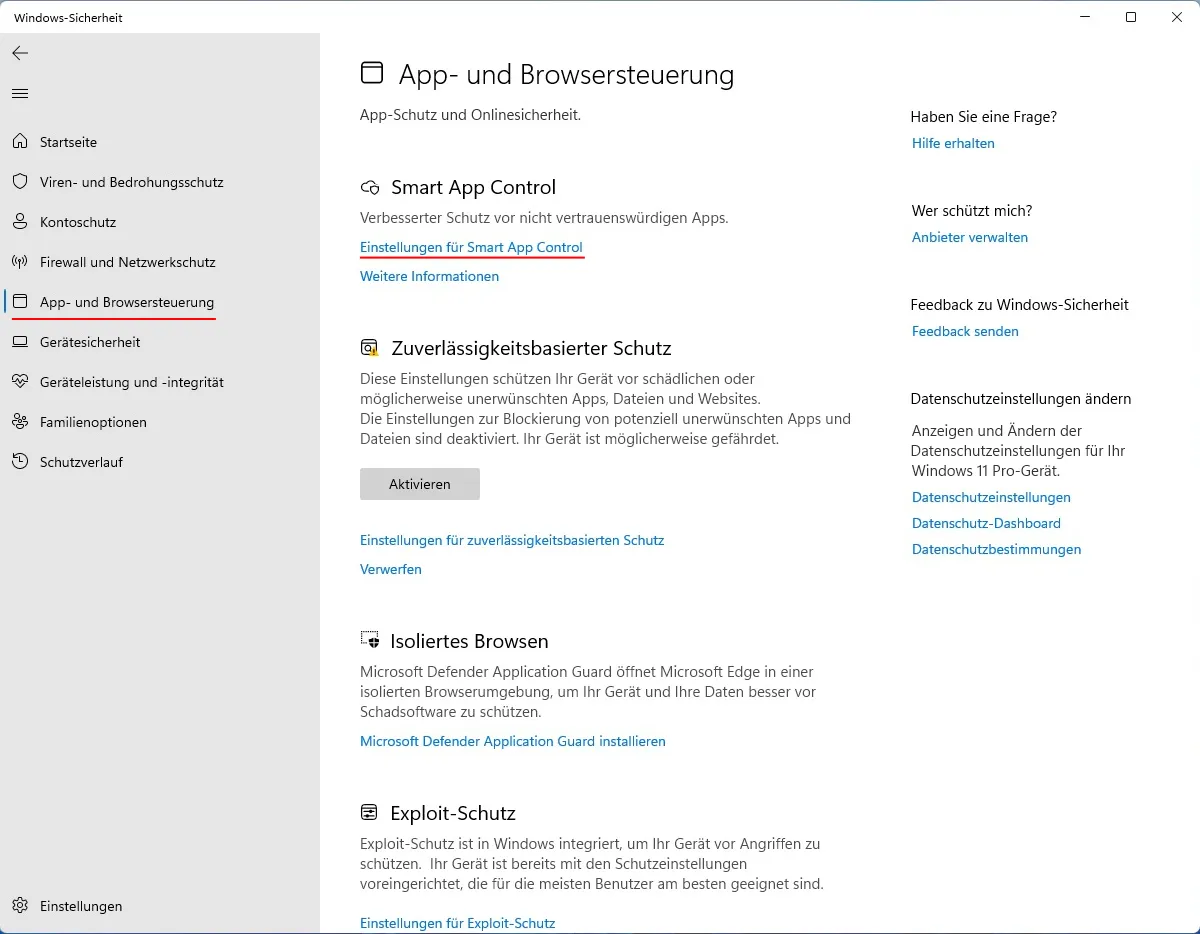Click the Zuverlässigkeitsbasierter Schutz heading
This screenshot has height=934, width=1200.
coord(531,348)
